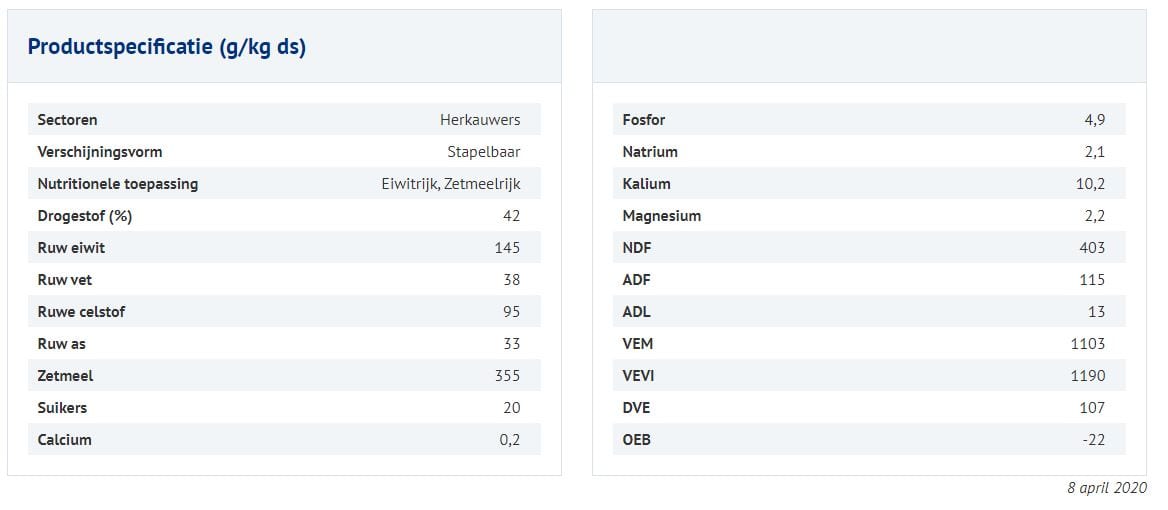Screen dimensions: 1168x510
Task: Select the Nutritionele toepassing label
Action: tap(118, 184)
